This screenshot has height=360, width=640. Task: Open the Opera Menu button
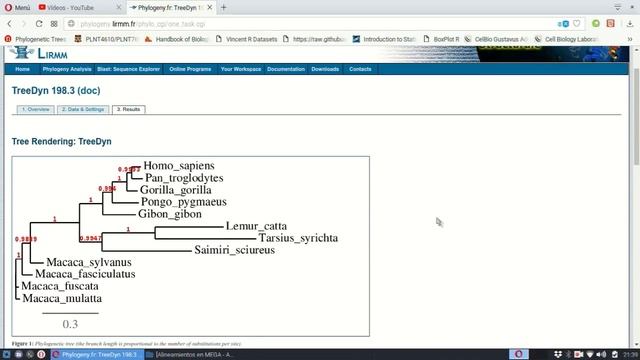click(17, 7)
